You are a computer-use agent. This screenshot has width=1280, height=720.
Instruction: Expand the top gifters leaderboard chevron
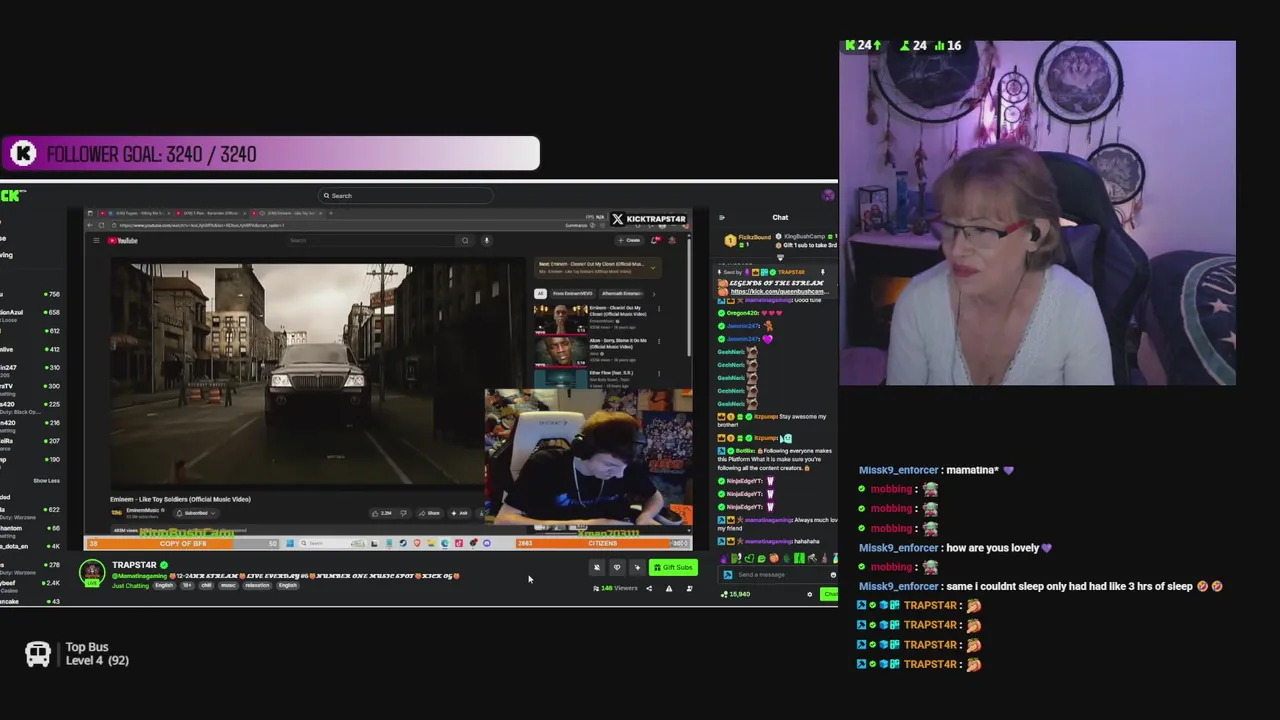780,257
